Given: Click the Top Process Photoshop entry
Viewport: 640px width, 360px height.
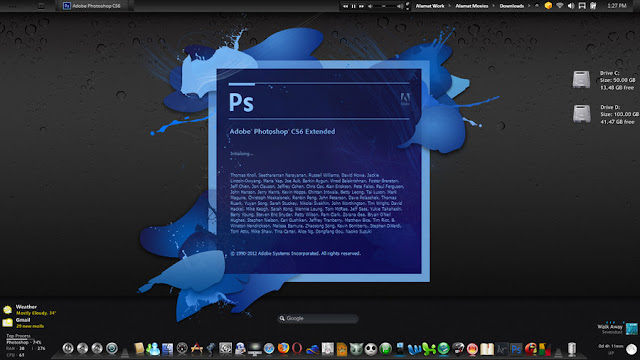Looking at the screenshot, I should tap(24, 342).
